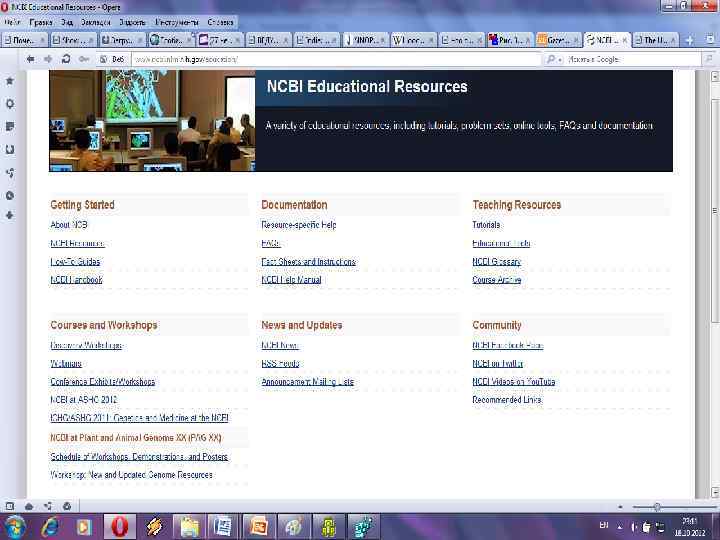720x540 pixels.
Task: Open the Файл menu
Action: 12,22
